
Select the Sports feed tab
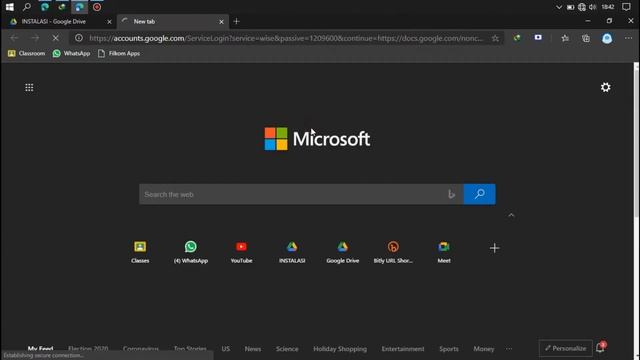(x=449, y=349)
